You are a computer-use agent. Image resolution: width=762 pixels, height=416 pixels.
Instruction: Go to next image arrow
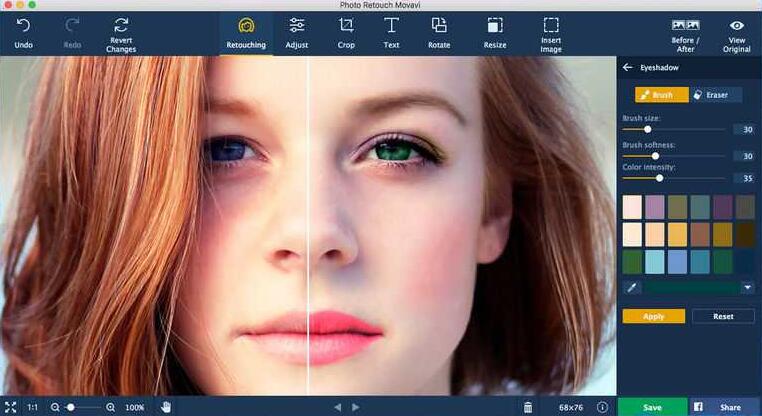pyautogui.click(x=356, y=407)
